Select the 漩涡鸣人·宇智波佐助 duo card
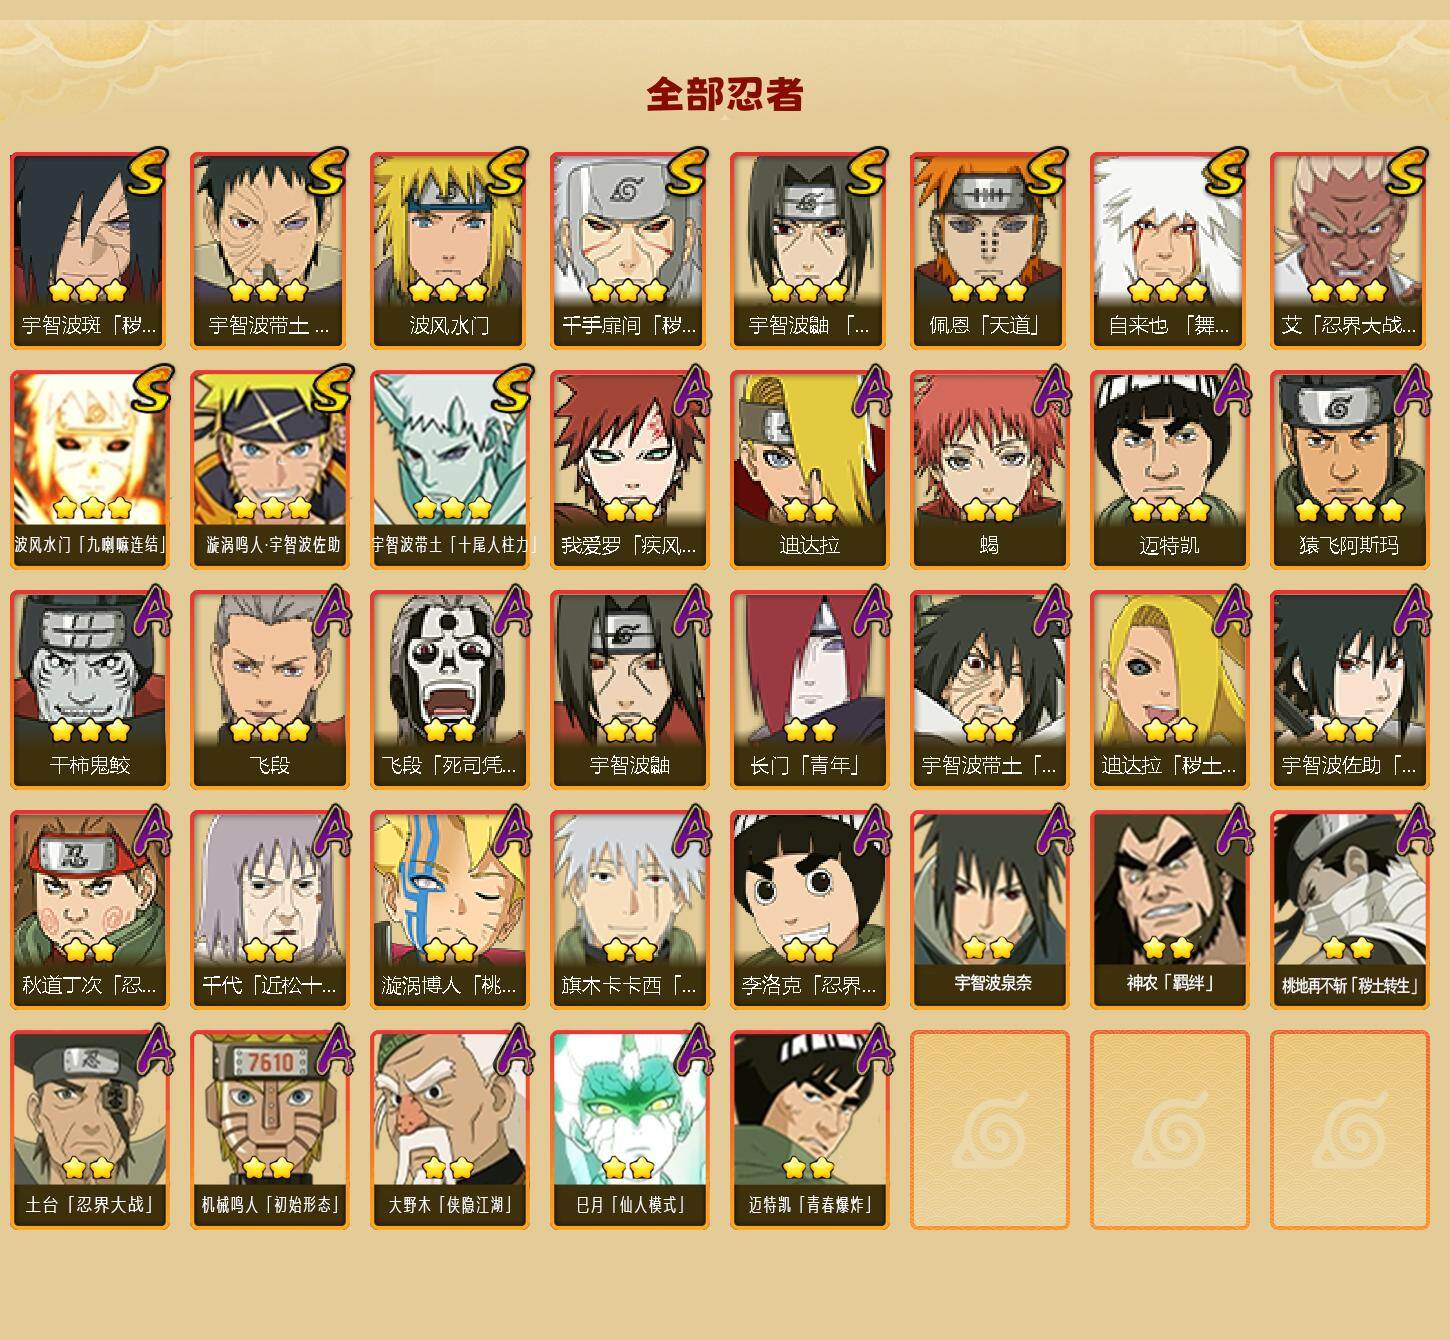Image resolution: width=1450 pixels, height=1340 pixels. coord(269,470)
